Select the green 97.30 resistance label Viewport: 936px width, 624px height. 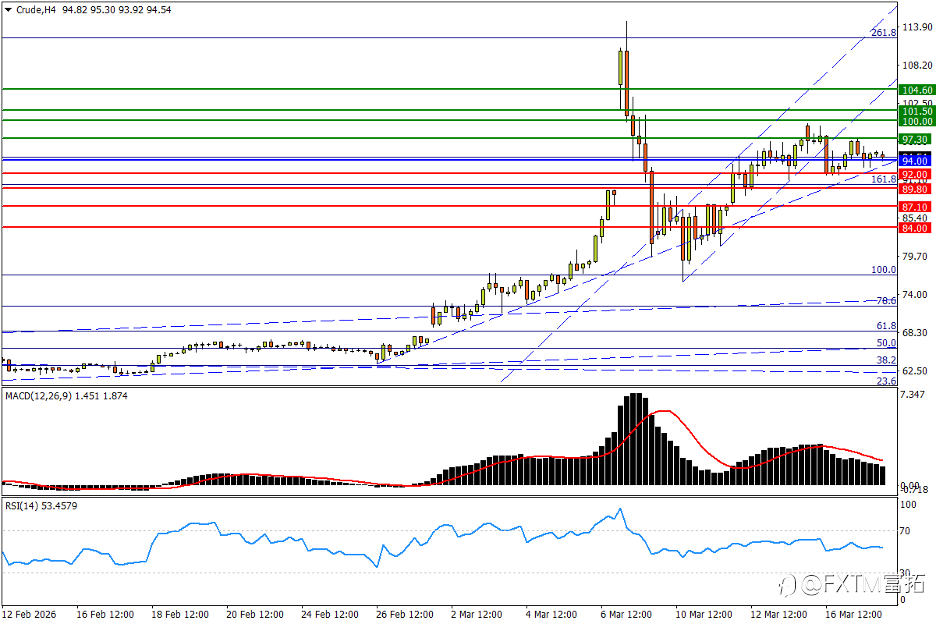point(916,140)
